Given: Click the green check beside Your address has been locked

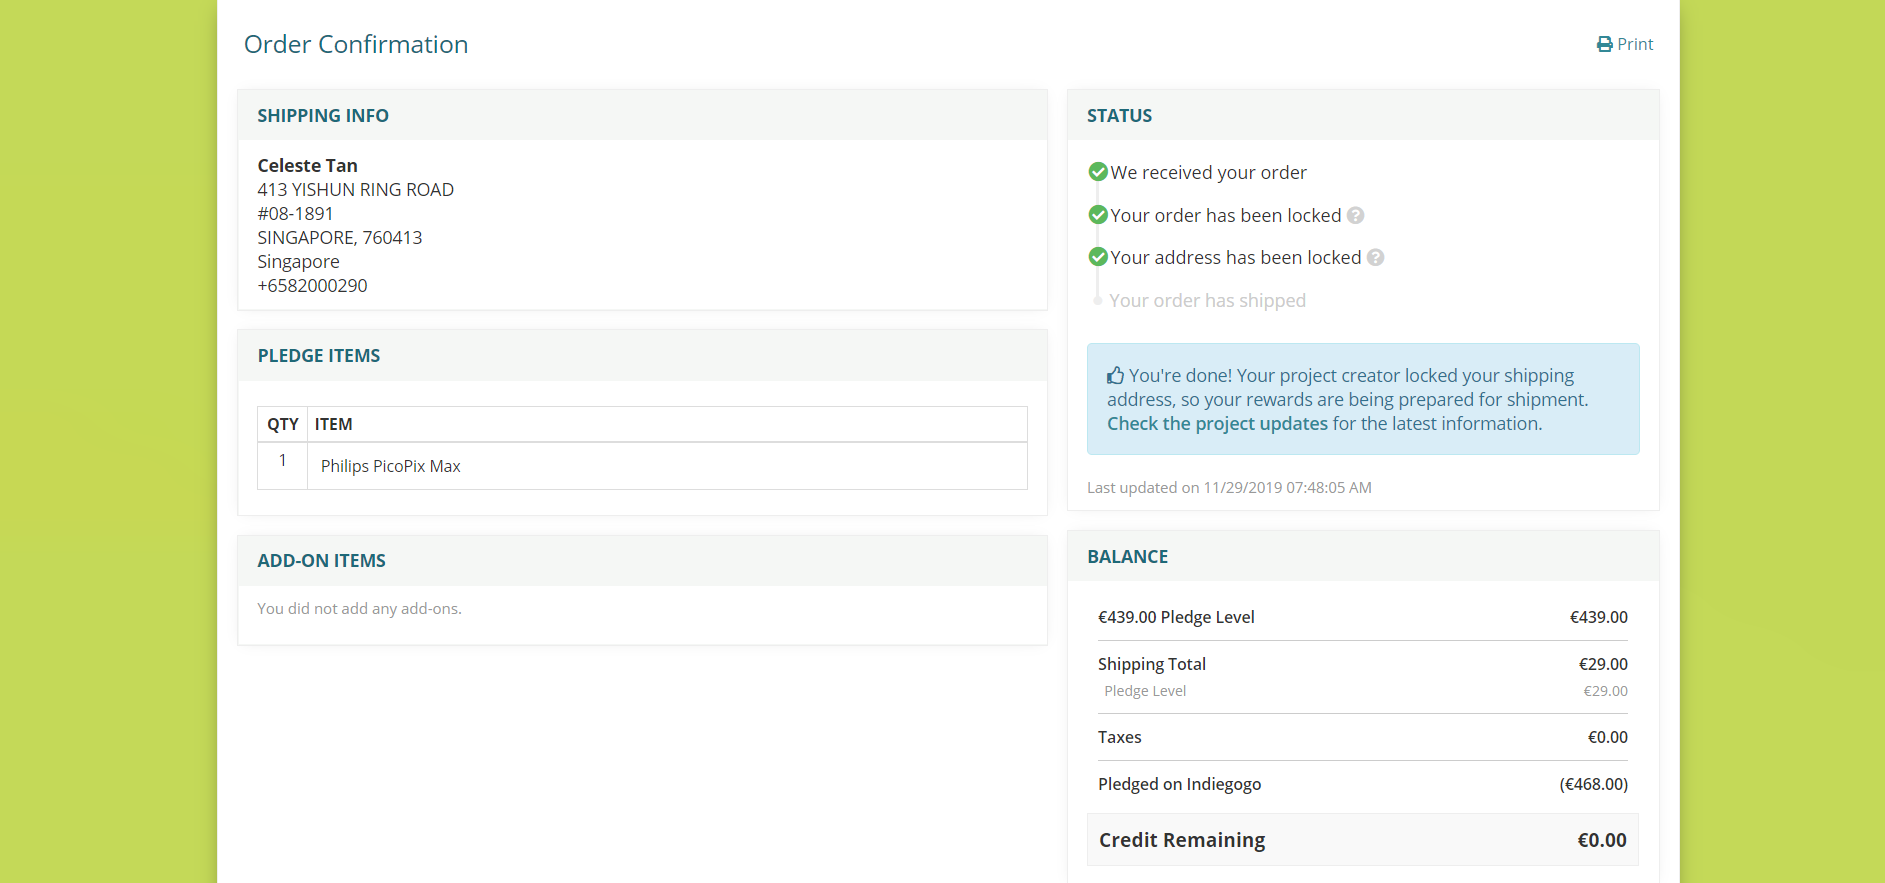Looking at the screenshot, I should coord(1098,257).
